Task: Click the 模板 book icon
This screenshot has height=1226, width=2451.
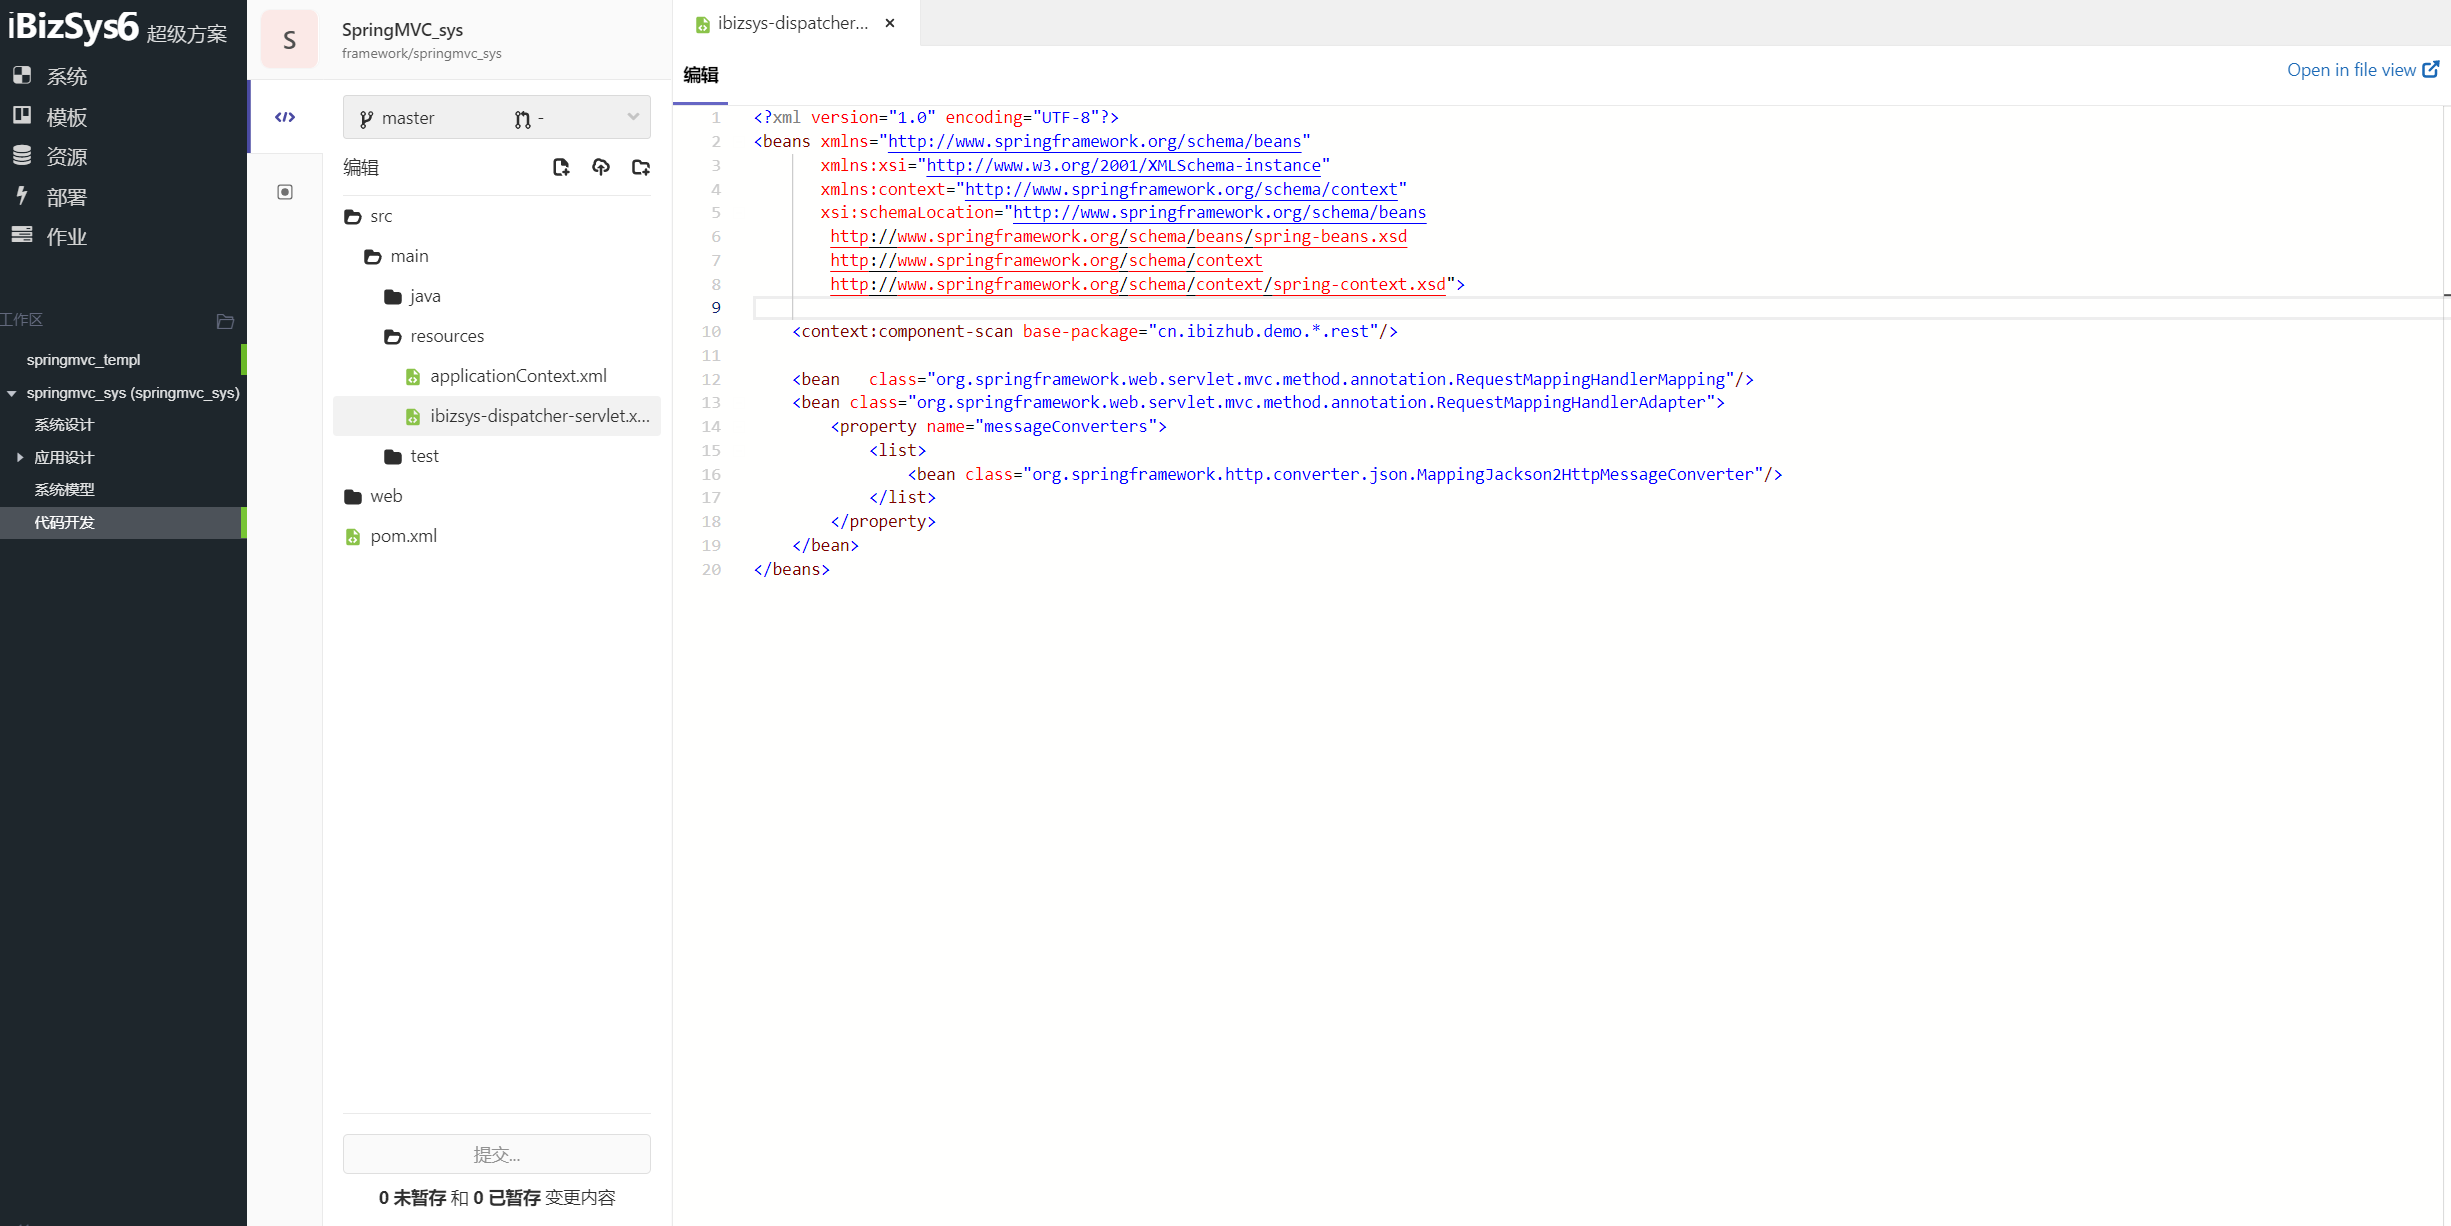Action: tap(22, 115)
